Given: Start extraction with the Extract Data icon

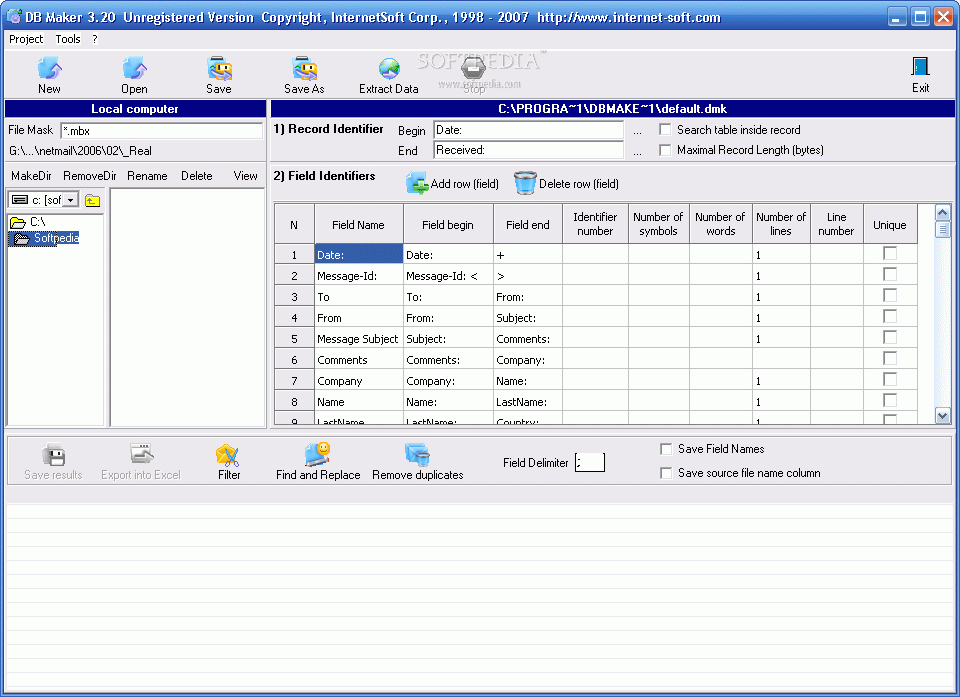Looking at the screenshot, I should [389, 68].
